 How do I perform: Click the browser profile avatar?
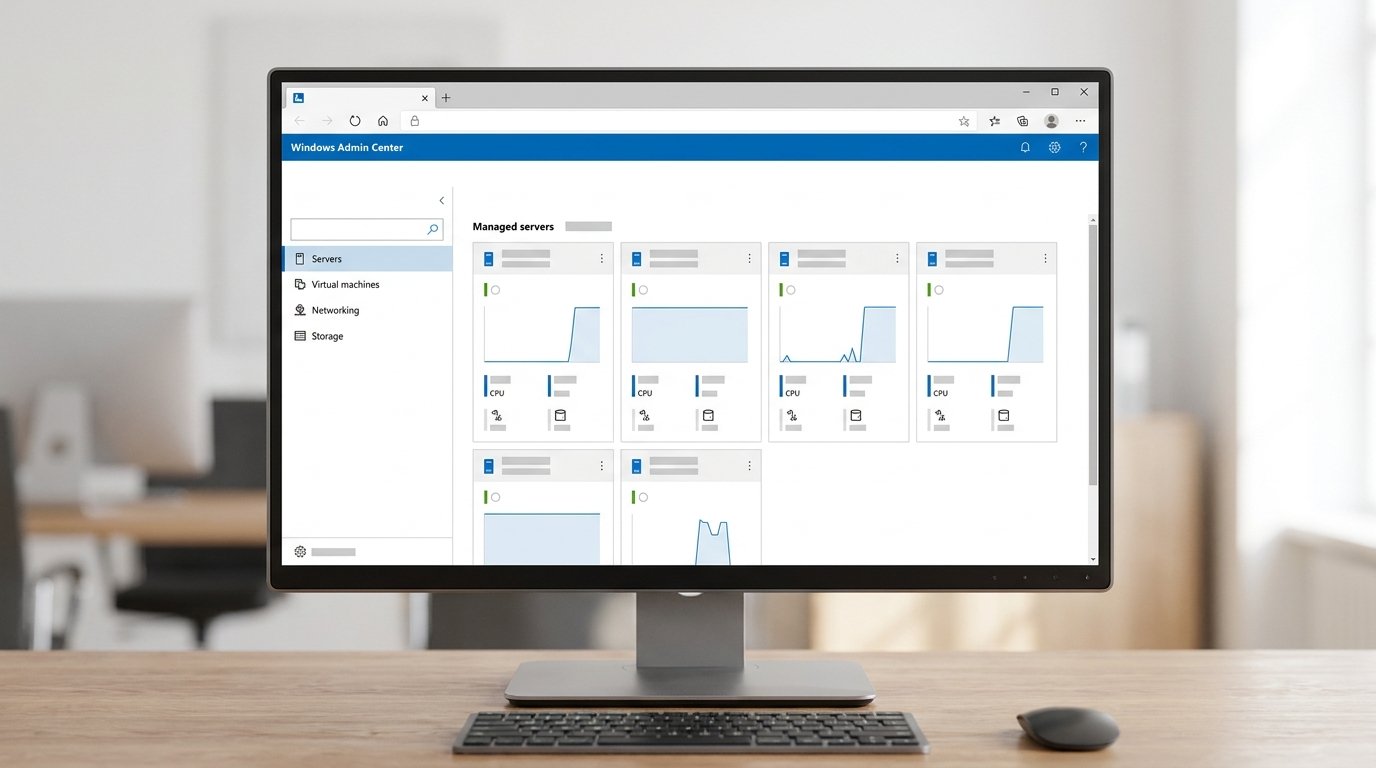click(1051, 121)
